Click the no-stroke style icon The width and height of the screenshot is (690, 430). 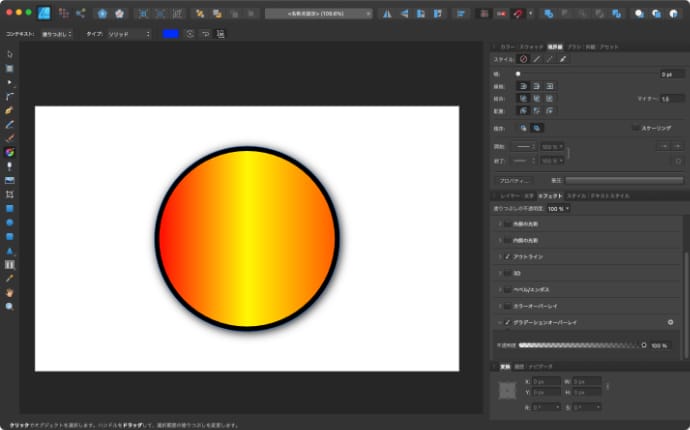[x=523, y=59]
